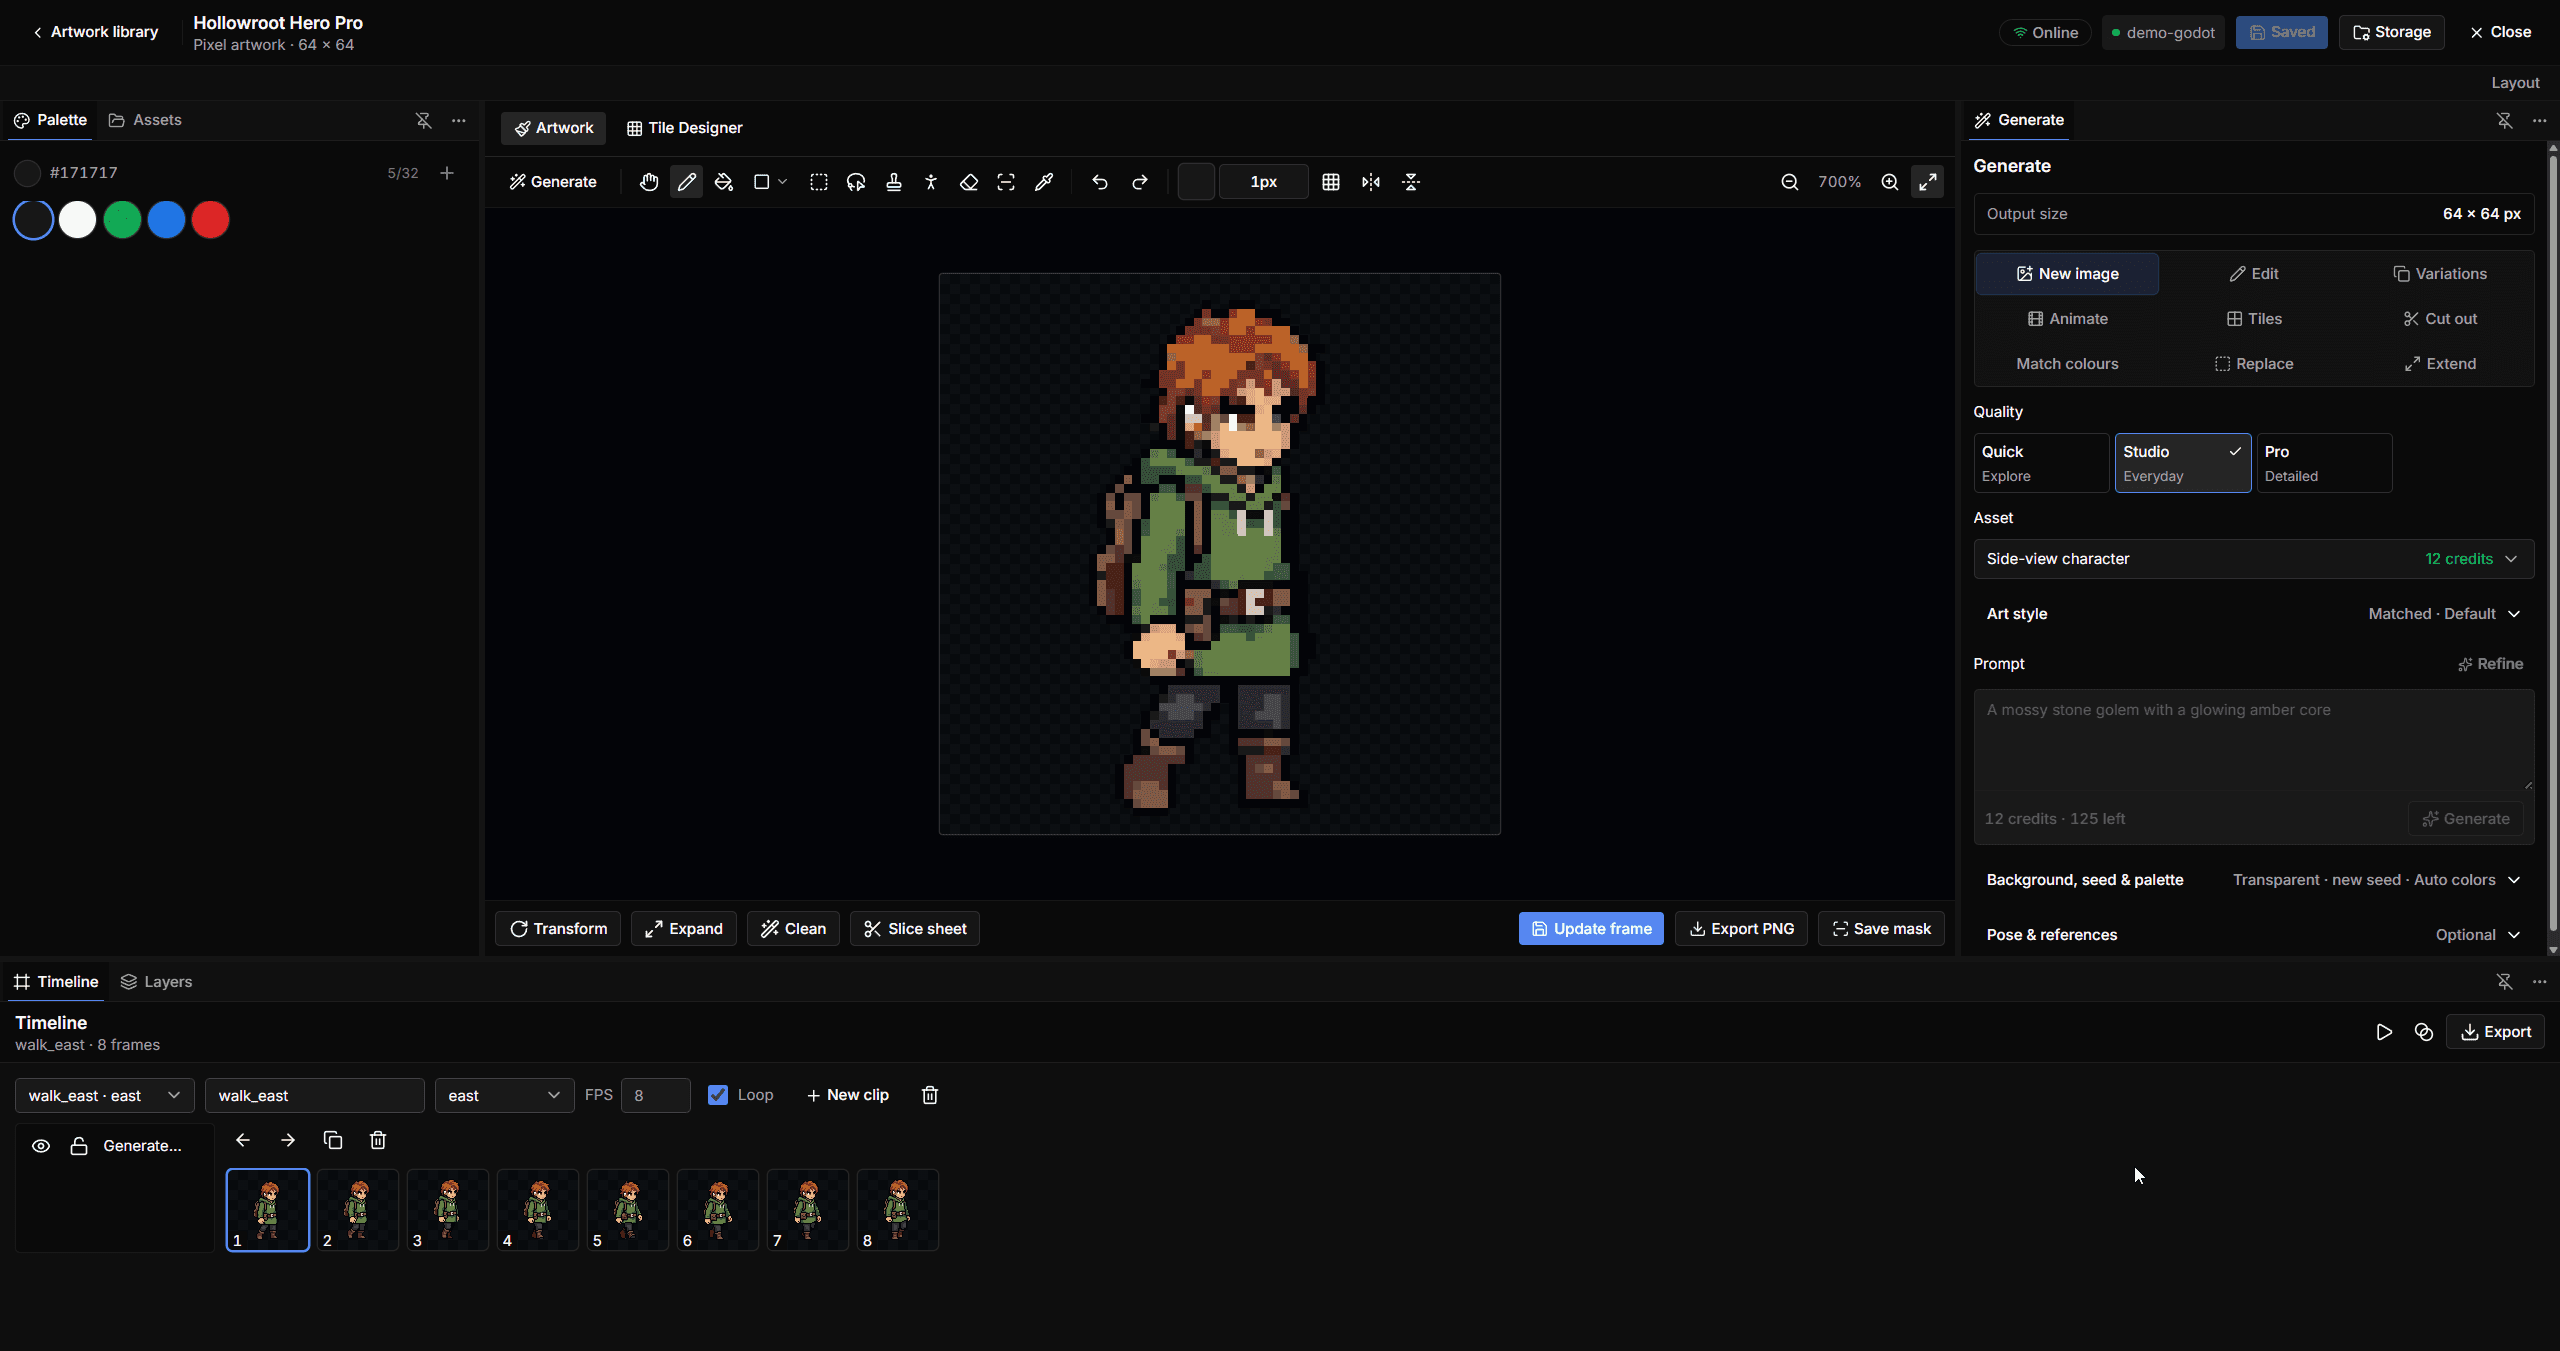Redo the last action
Image resolution: width=2560 pixels, height=1351 pixels.
coord(1140,182)
